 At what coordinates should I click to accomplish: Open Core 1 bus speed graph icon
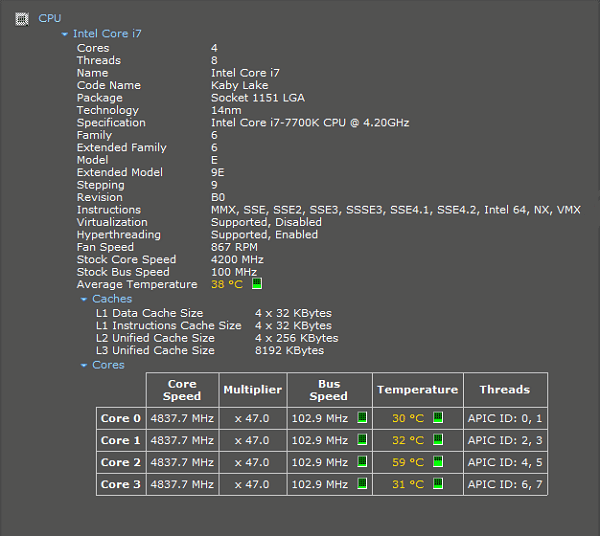point(362,440)
